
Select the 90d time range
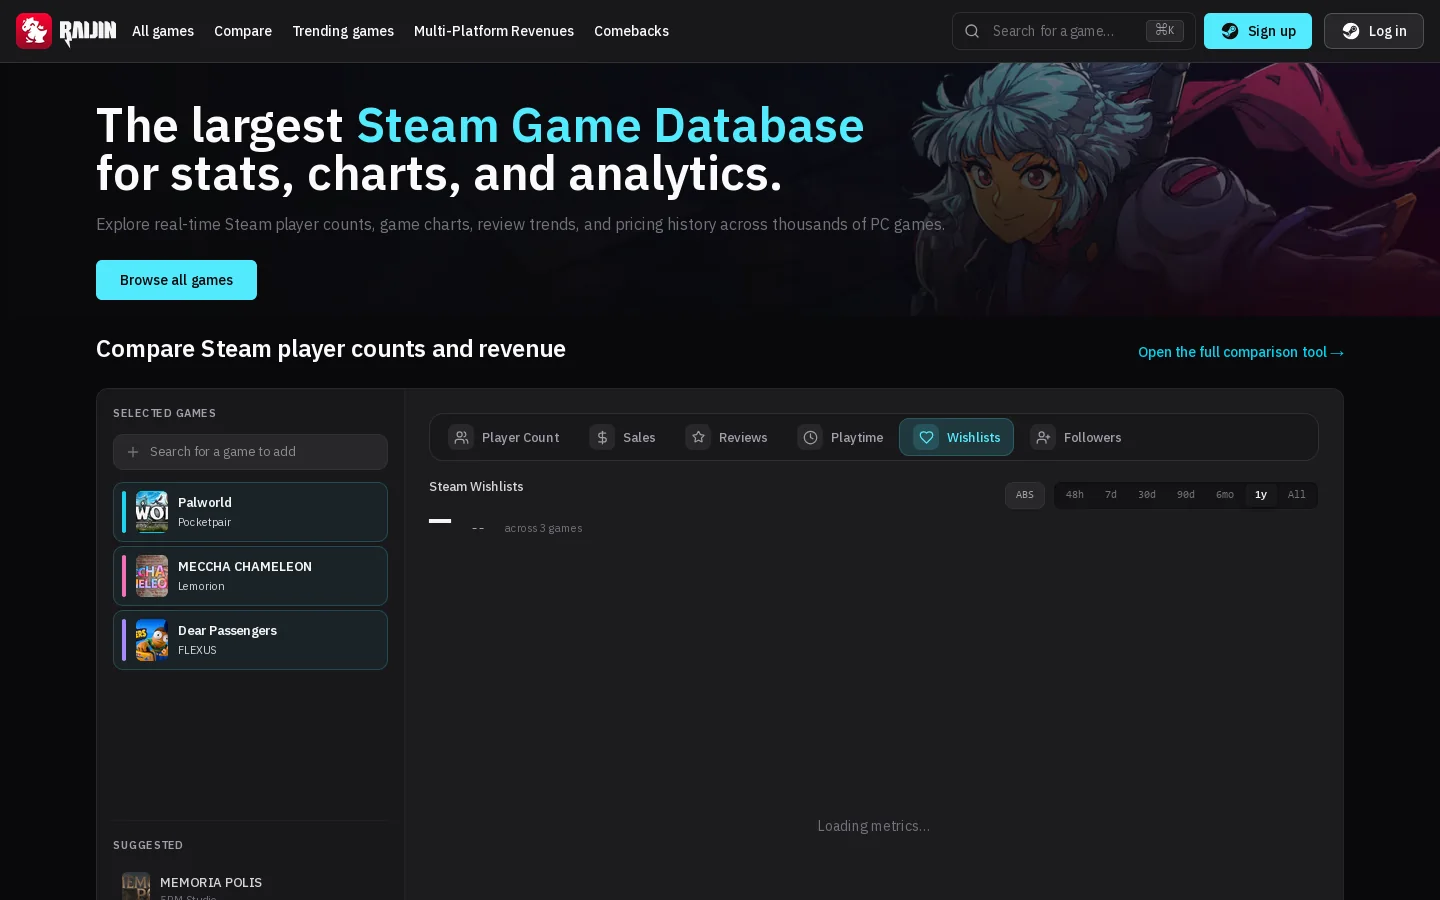(x=1186, y=495)
